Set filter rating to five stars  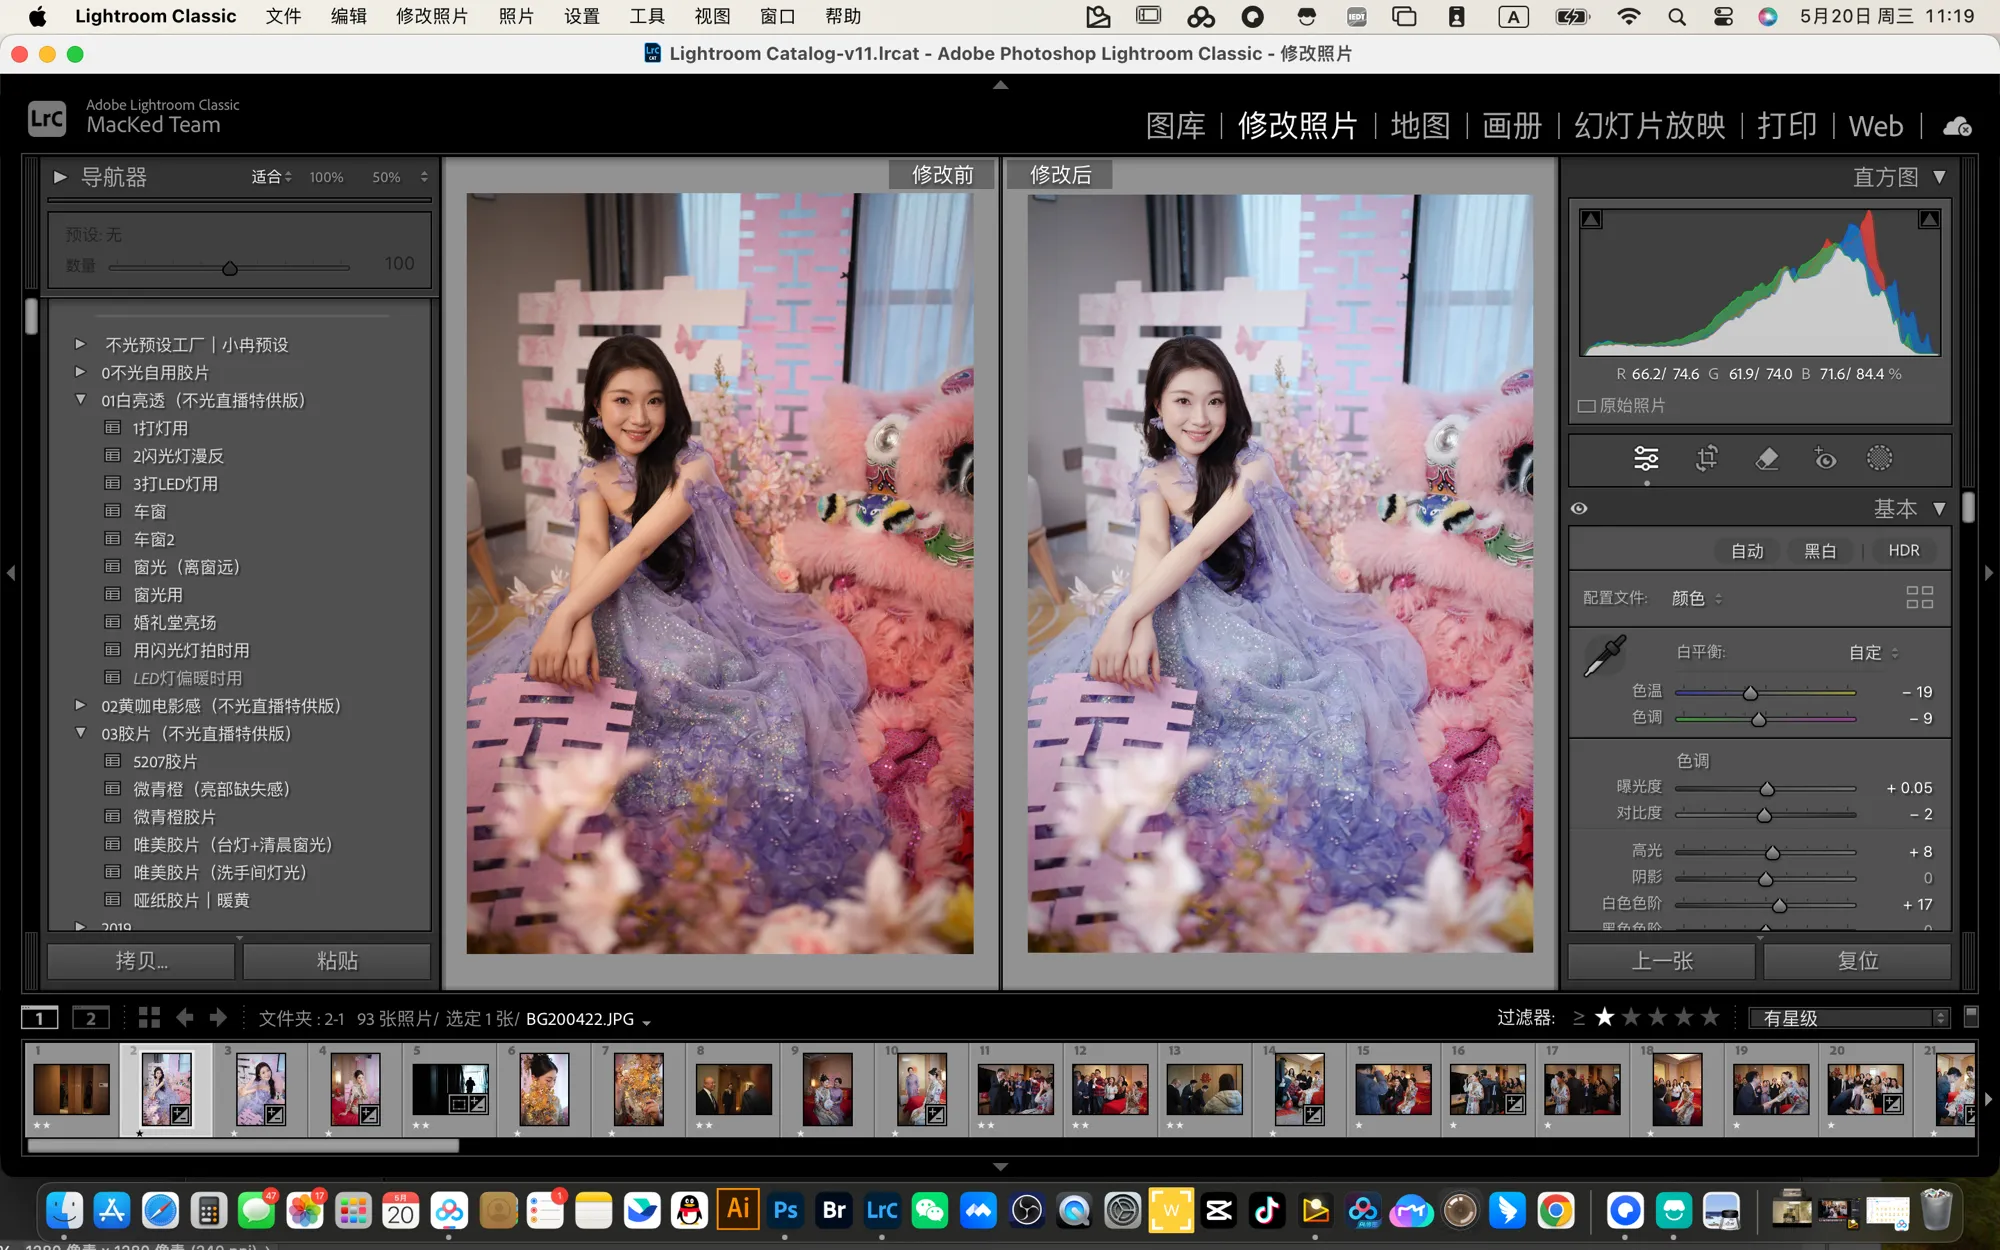[1711, 1017]
